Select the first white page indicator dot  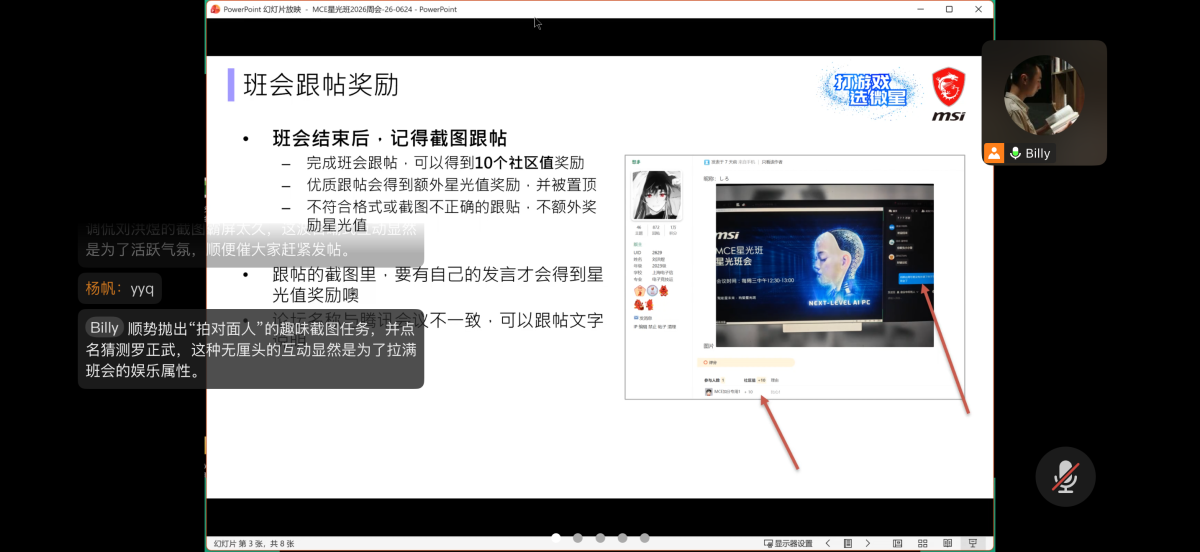pos(554,538)
